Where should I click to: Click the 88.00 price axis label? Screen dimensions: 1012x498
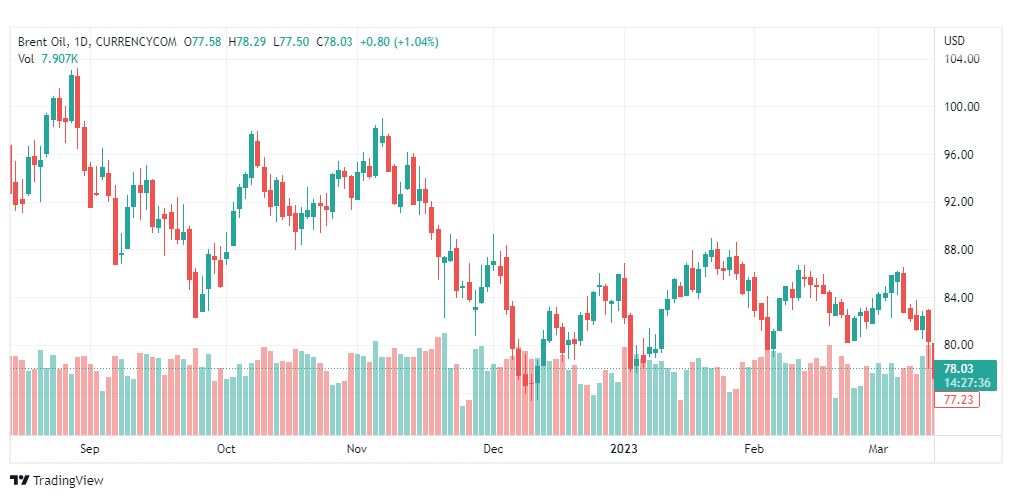point(960,250)
